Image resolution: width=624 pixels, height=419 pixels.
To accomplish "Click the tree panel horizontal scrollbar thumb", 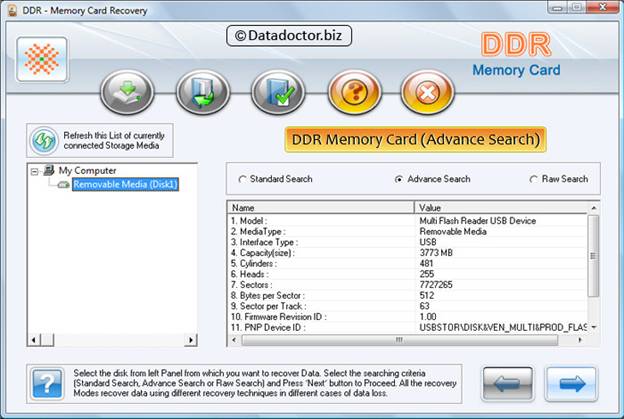I will [x=47, y=340].
